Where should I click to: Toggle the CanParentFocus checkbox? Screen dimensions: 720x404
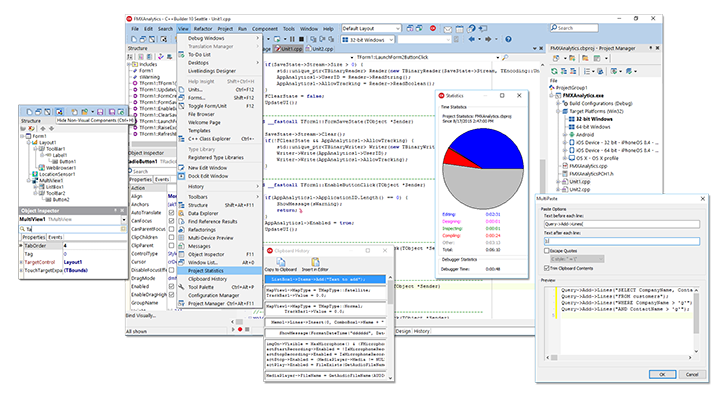pos(171,229)
